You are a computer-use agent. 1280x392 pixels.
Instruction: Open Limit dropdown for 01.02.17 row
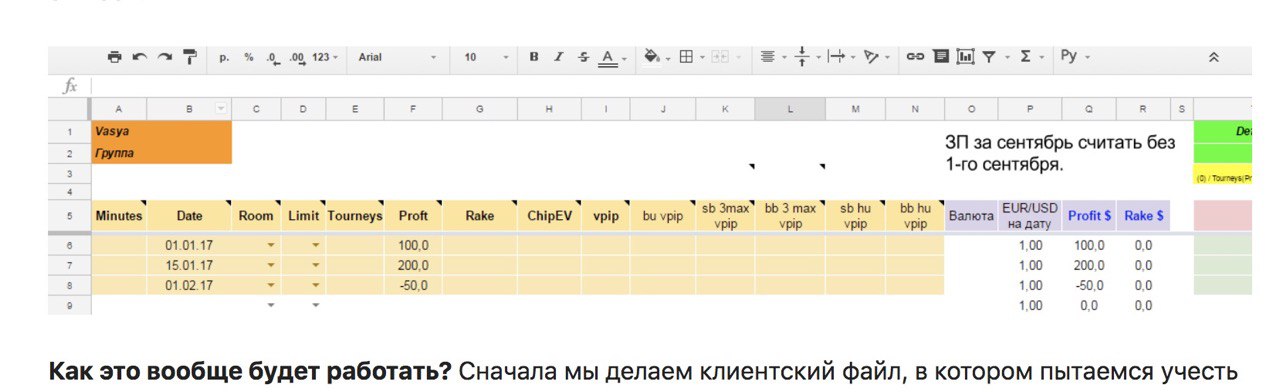[315, 285]
